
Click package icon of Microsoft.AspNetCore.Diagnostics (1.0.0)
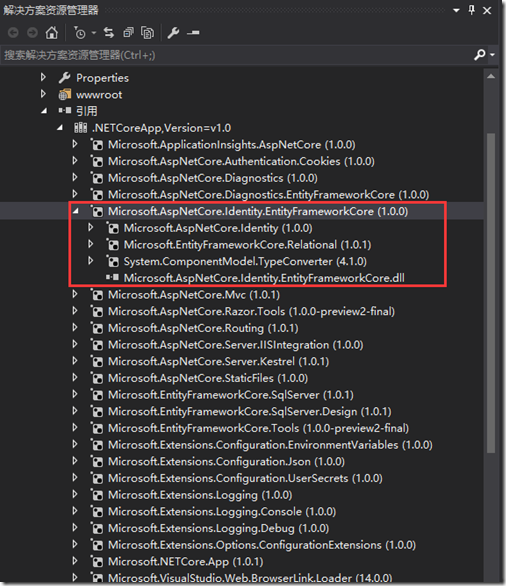pos(97,178)
